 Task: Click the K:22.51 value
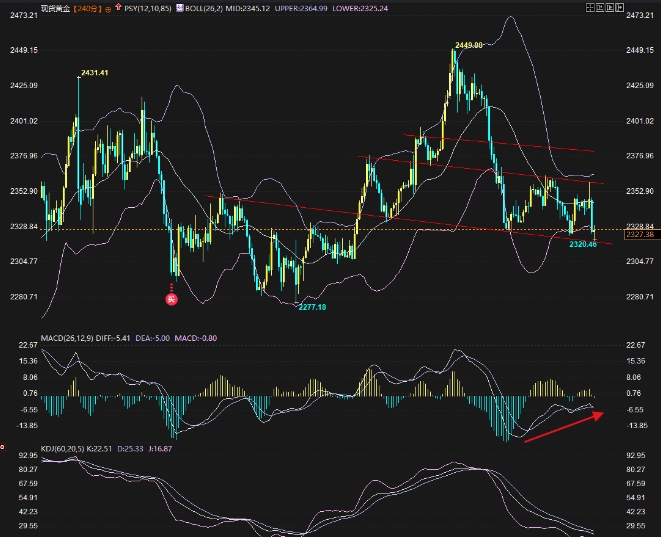tap(99, 449)
